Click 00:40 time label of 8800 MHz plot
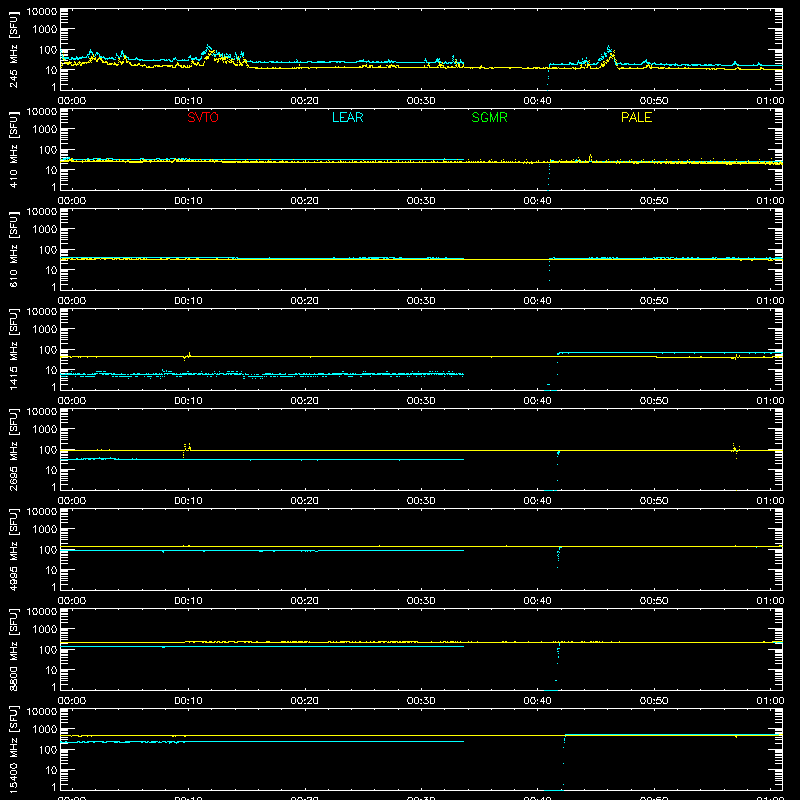The image size is (800, 800). [x=537, y=701]
